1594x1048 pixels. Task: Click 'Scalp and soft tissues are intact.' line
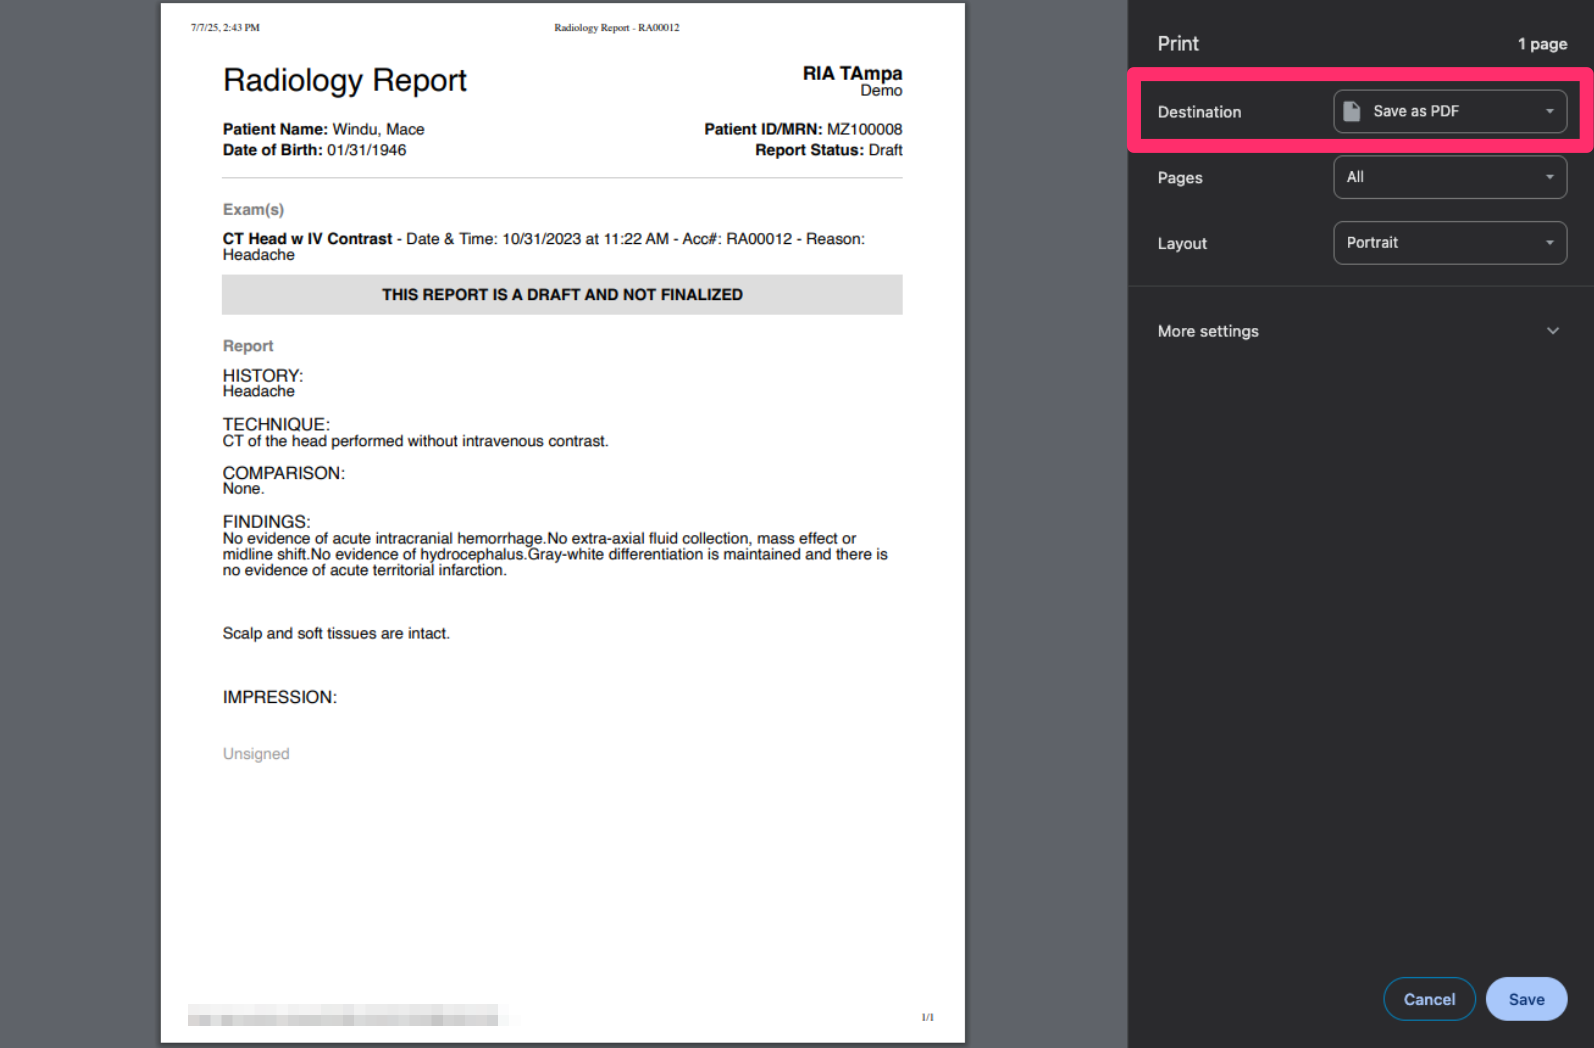pyautogui.click(x=336, y=634)
